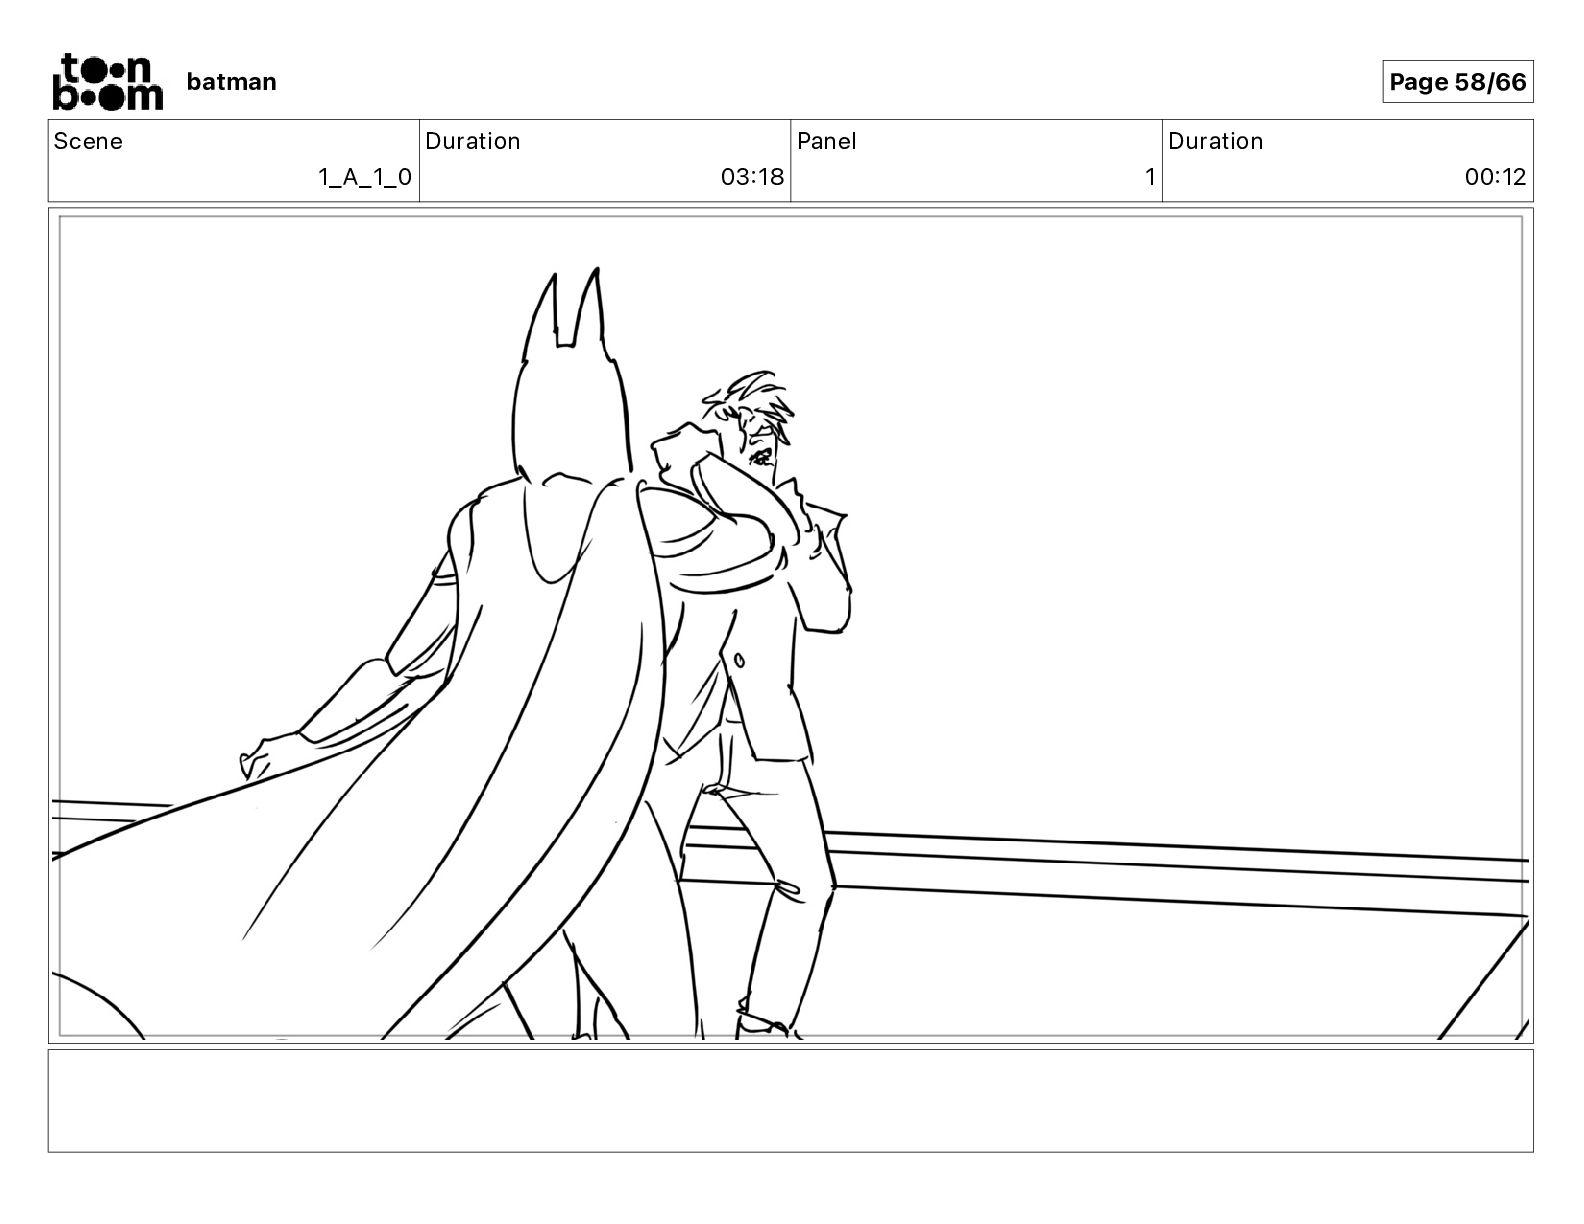Select the 'Scene' header label
The height and width of the screenshot is (1224, 1584).
pyautogui.click(x=88, y=141)
